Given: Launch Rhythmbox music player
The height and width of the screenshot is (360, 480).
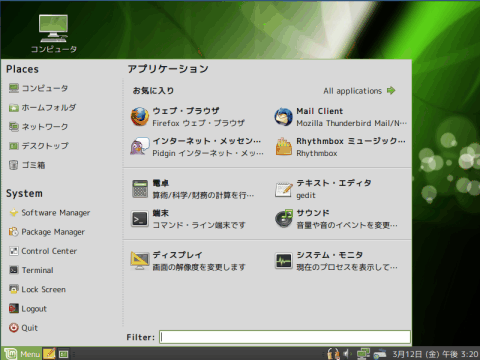Looking at the screenshot, I should coord(341,147).
